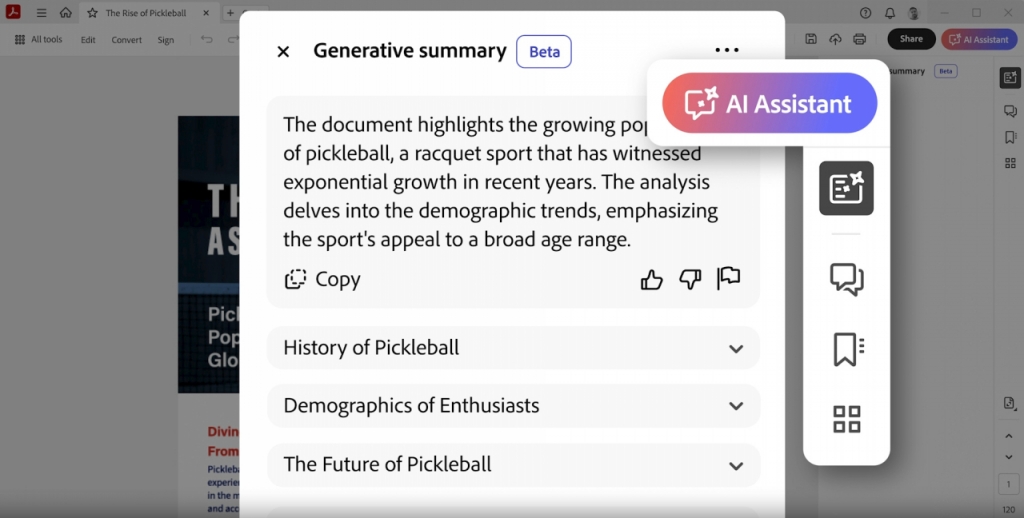This screenshot has height=518, width=1024.
Task: Give the summary a thumbs down
Action: click(690, 280)
